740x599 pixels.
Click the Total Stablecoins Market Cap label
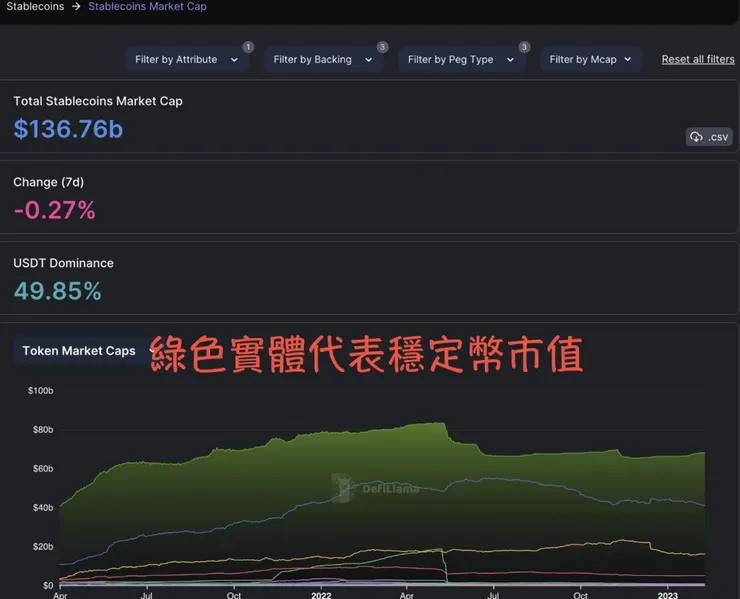click(x=98, y=101)
